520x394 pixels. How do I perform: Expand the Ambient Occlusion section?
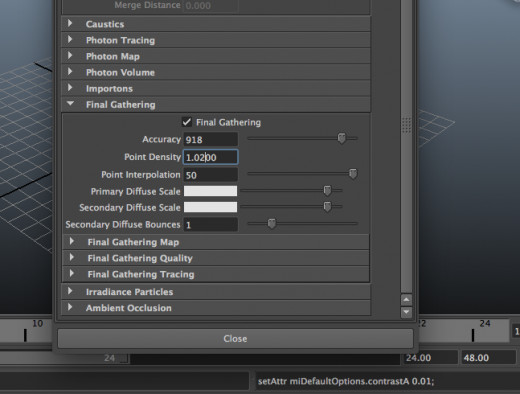tap(216, 308)
